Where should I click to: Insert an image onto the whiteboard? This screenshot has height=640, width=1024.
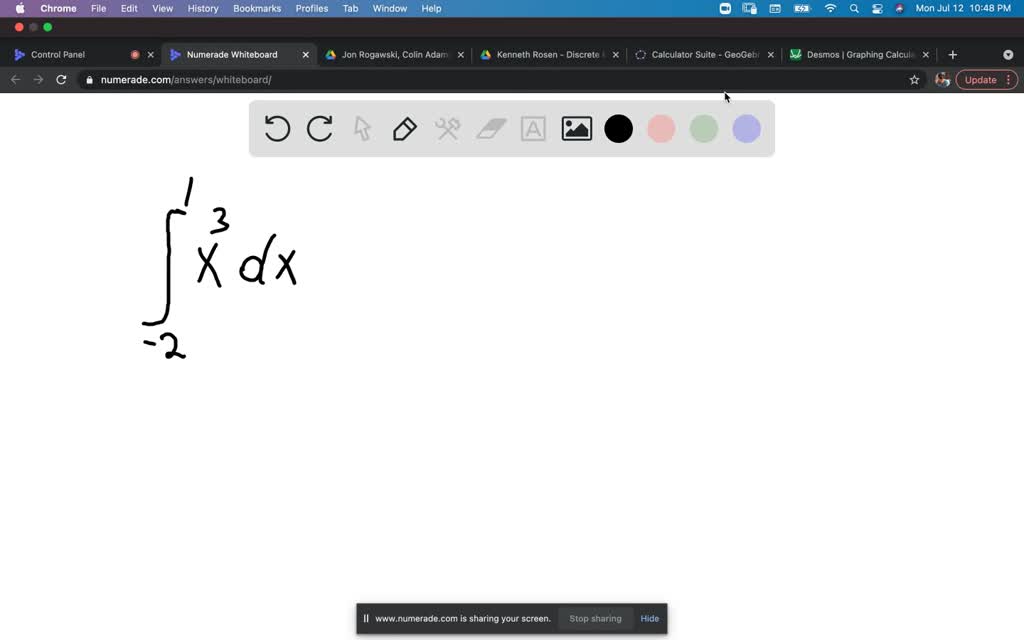tap(577, 128)
